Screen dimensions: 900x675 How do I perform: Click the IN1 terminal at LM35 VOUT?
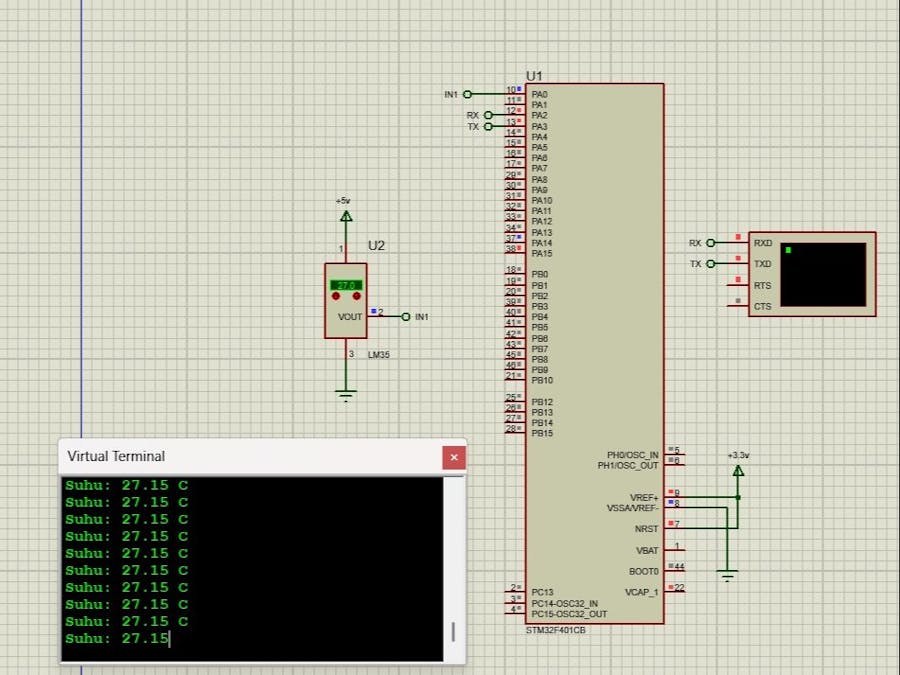406,316
